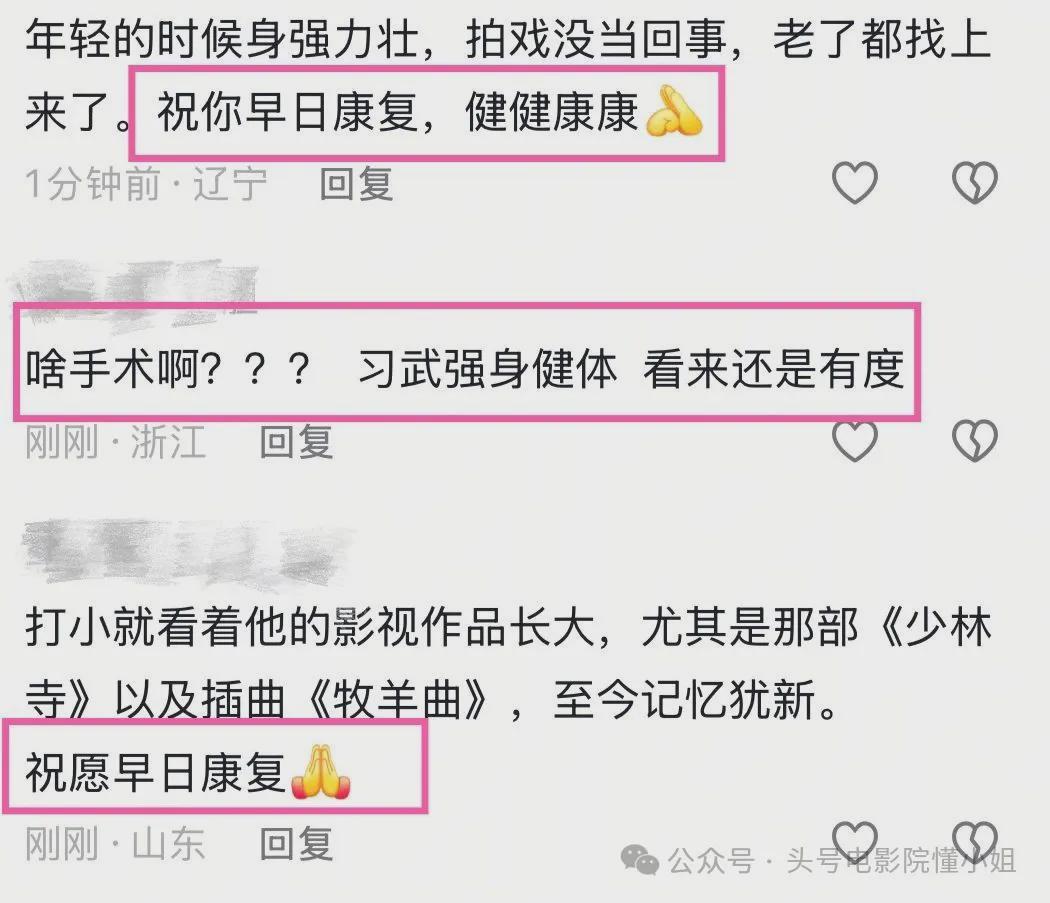The height and width of the screenshot is (903, 1050).
Task: Tap the broken-heart dislike on the 辽宁 comment
Action: pyautogui.click(x=974, y=183)
